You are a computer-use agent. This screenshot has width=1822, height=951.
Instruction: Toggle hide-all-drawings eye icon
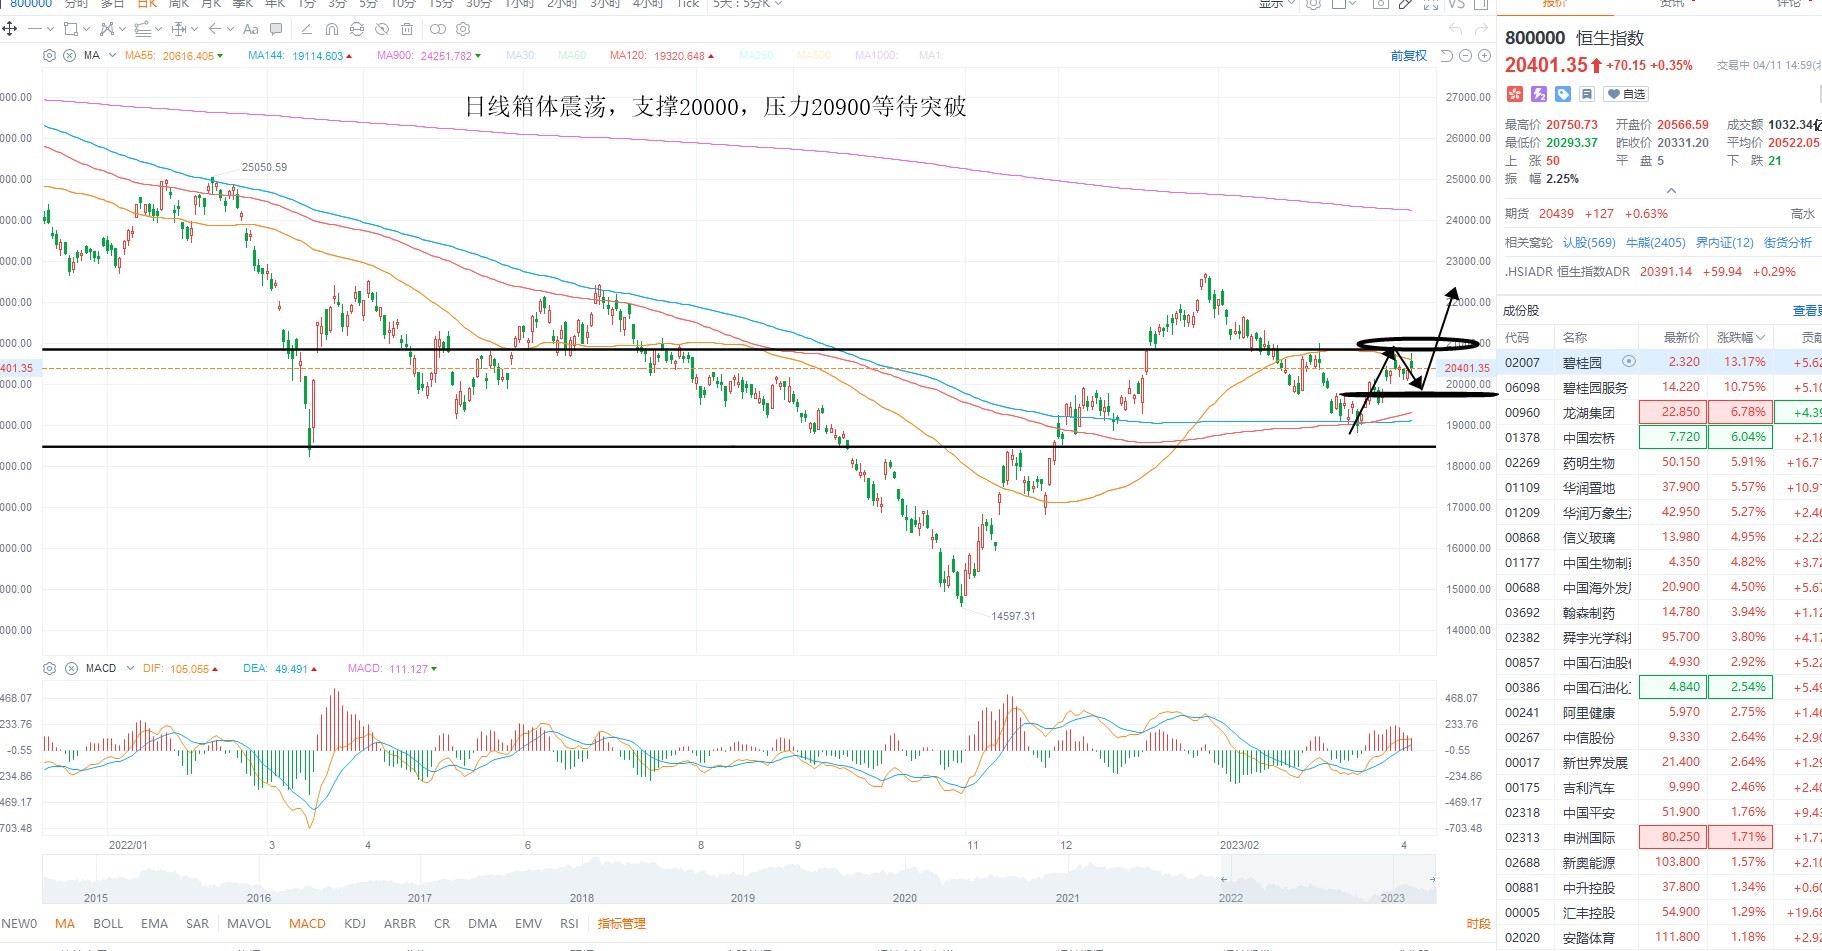382,29
